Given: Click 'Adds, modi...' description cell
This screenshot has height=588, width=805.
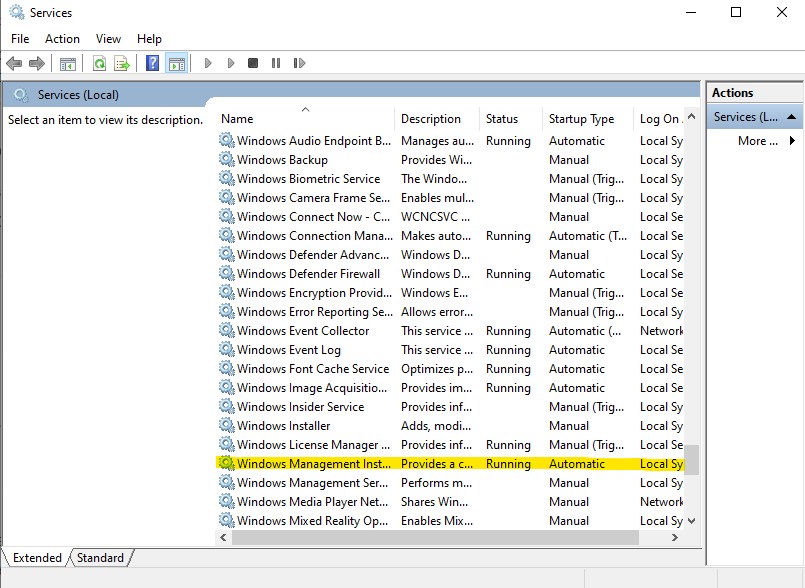Looking at the screenshot, I should (436, 426).
